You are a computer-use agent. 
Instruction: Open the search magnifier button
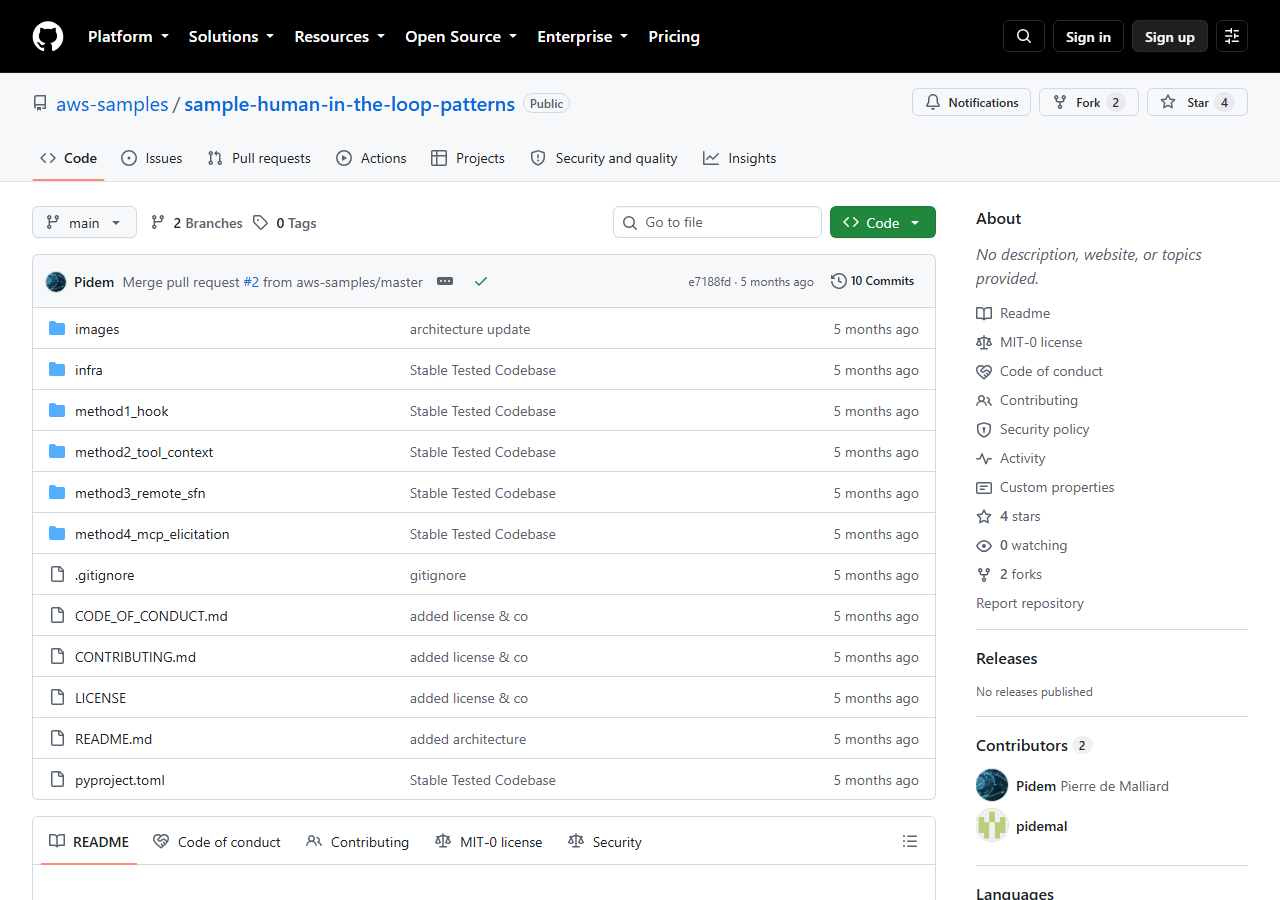click(1024, 36)
